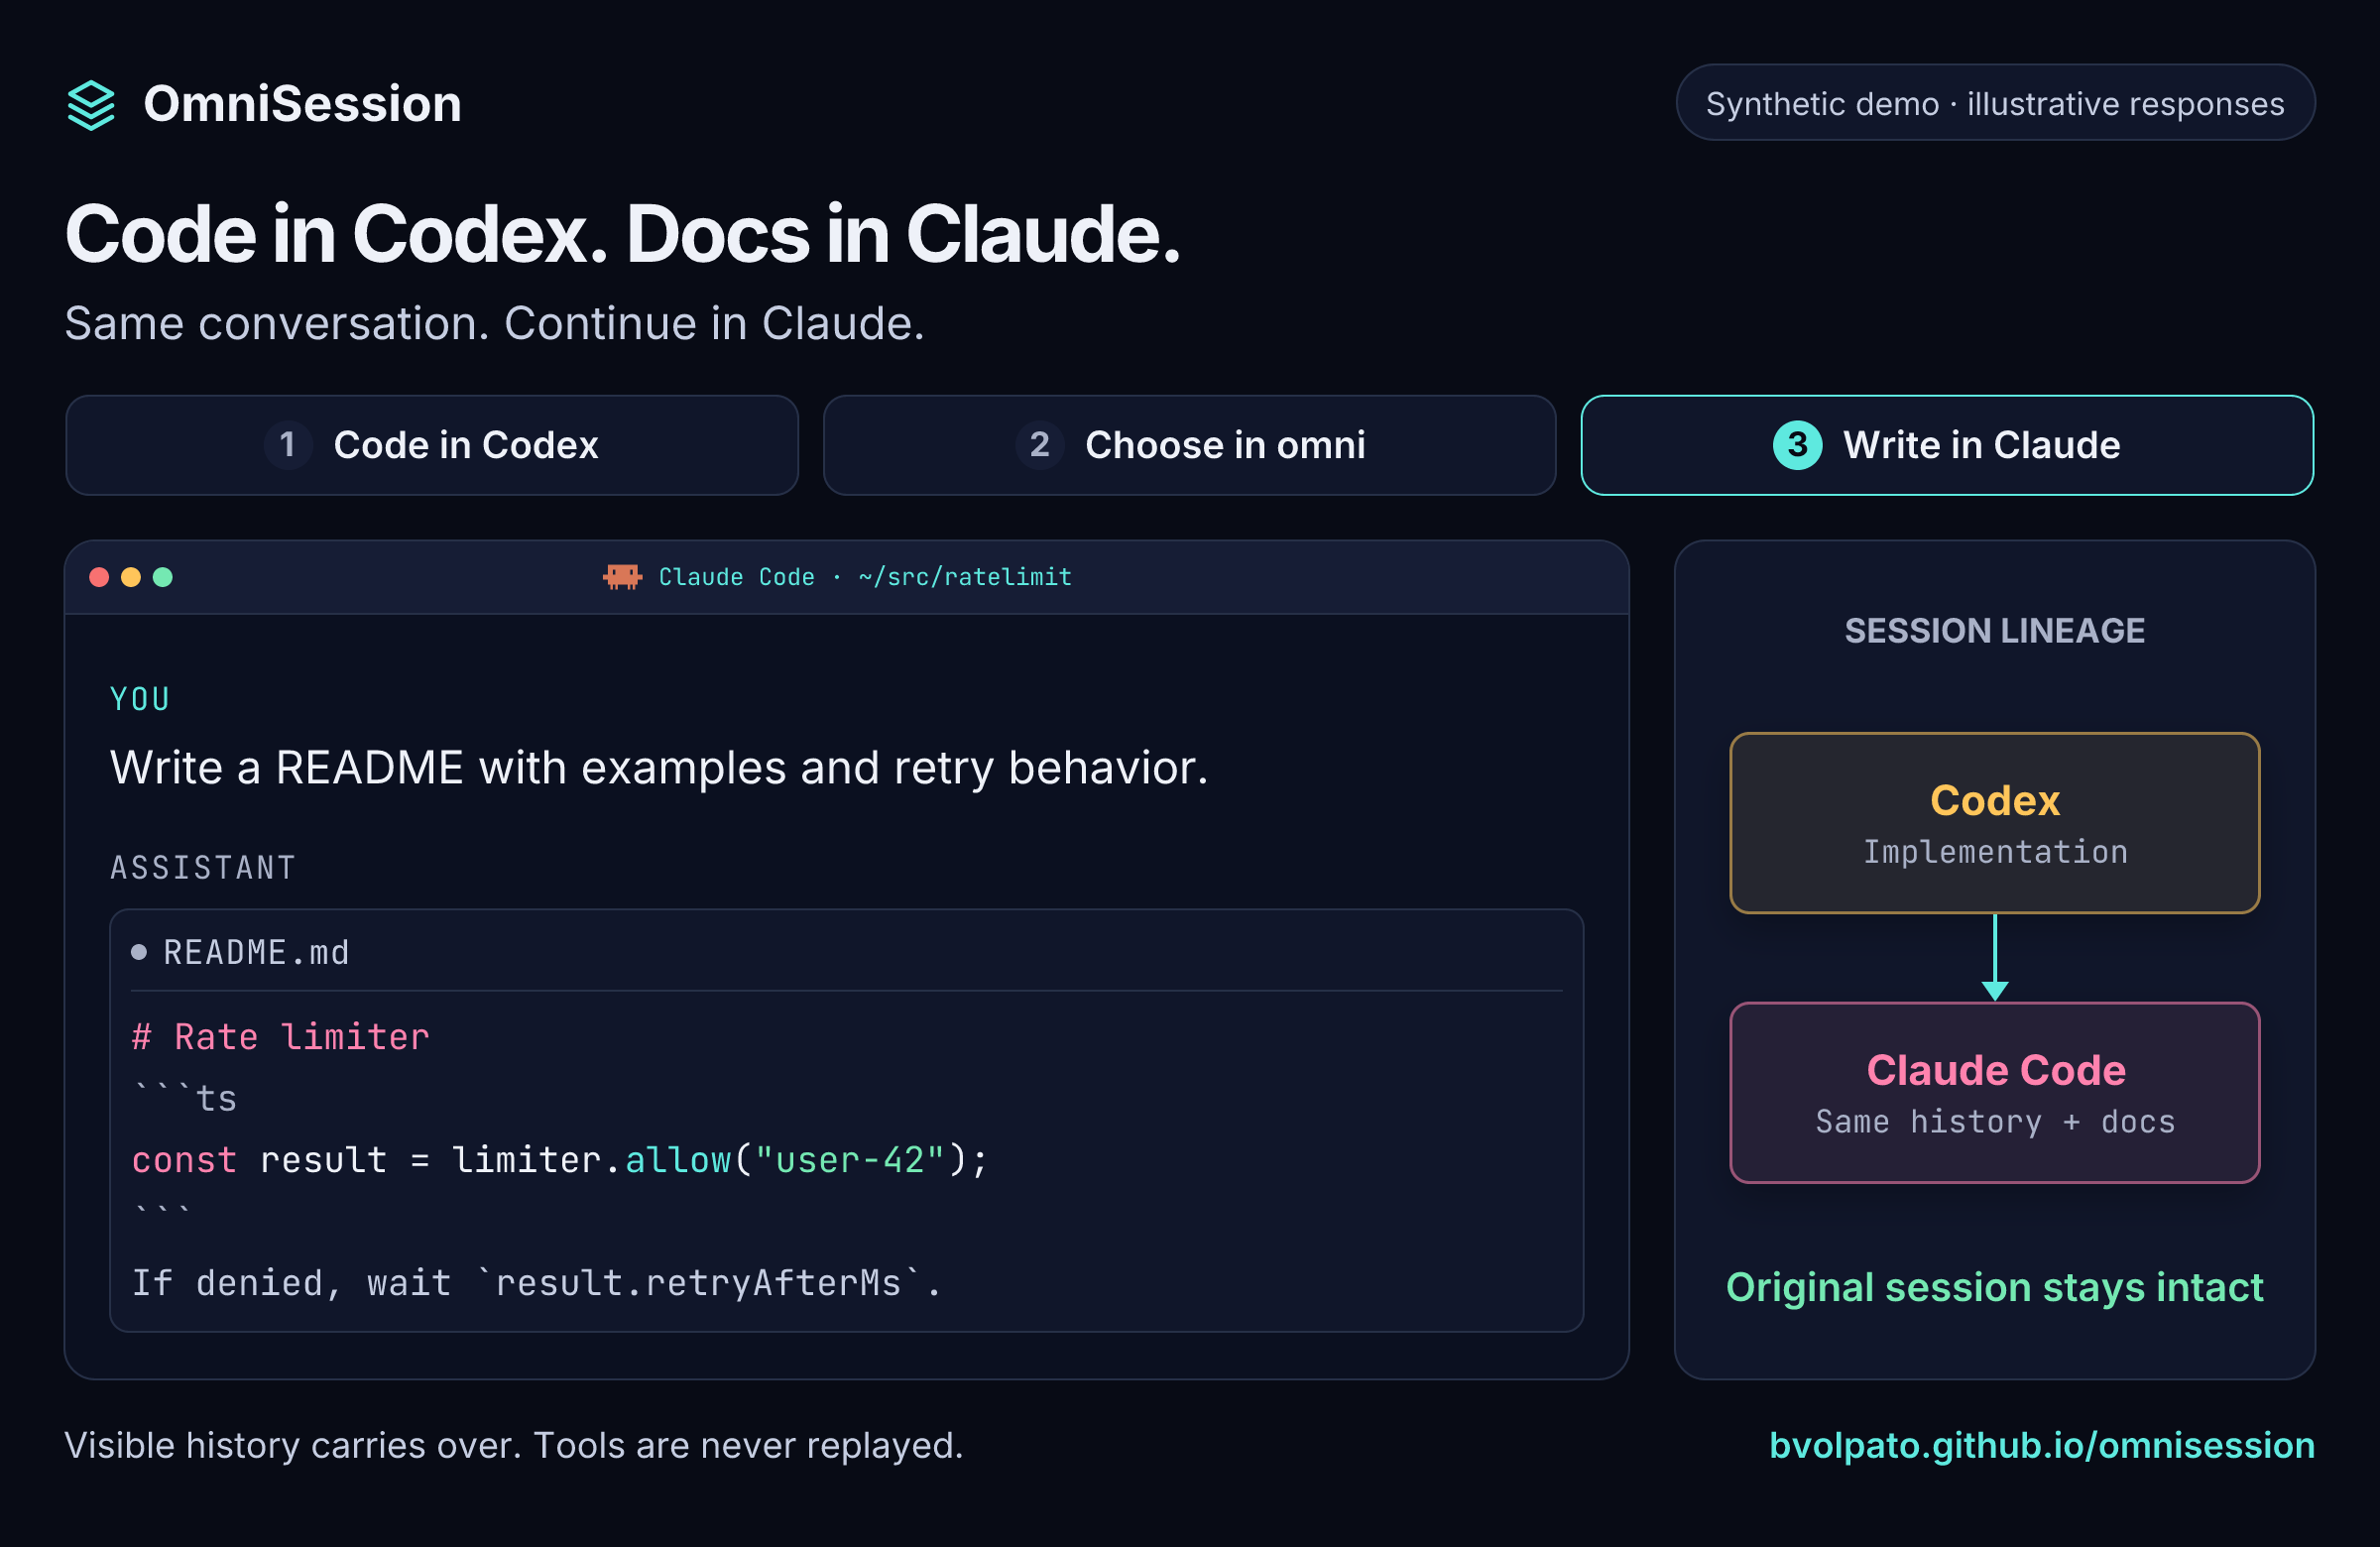This screenshot has width=2380, height=1547.
Task: Select the step 1 number badge
Action: pyautogui.click(x=288, y=445)
